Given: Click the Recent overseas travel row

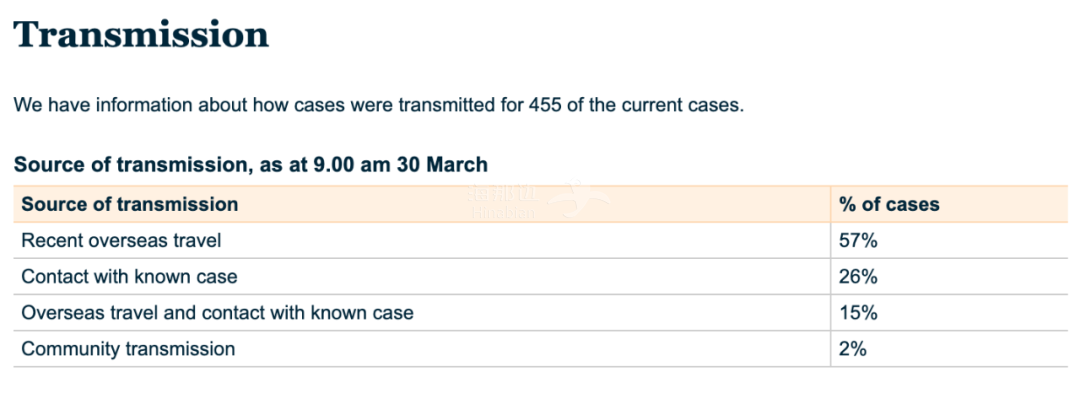Looking at the screenshot, I should [x=540, y=241].
